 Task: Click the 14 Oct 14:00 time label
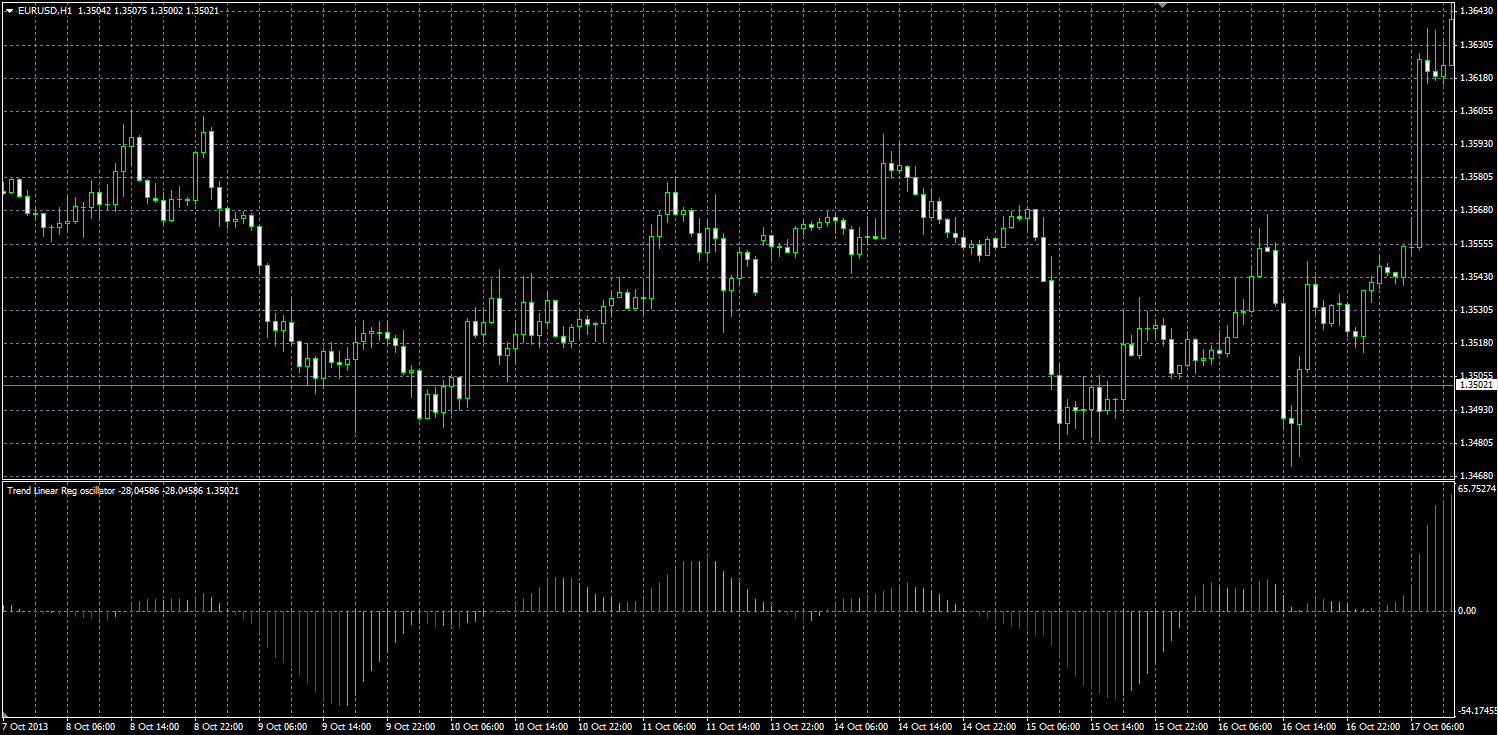(924, 727)
